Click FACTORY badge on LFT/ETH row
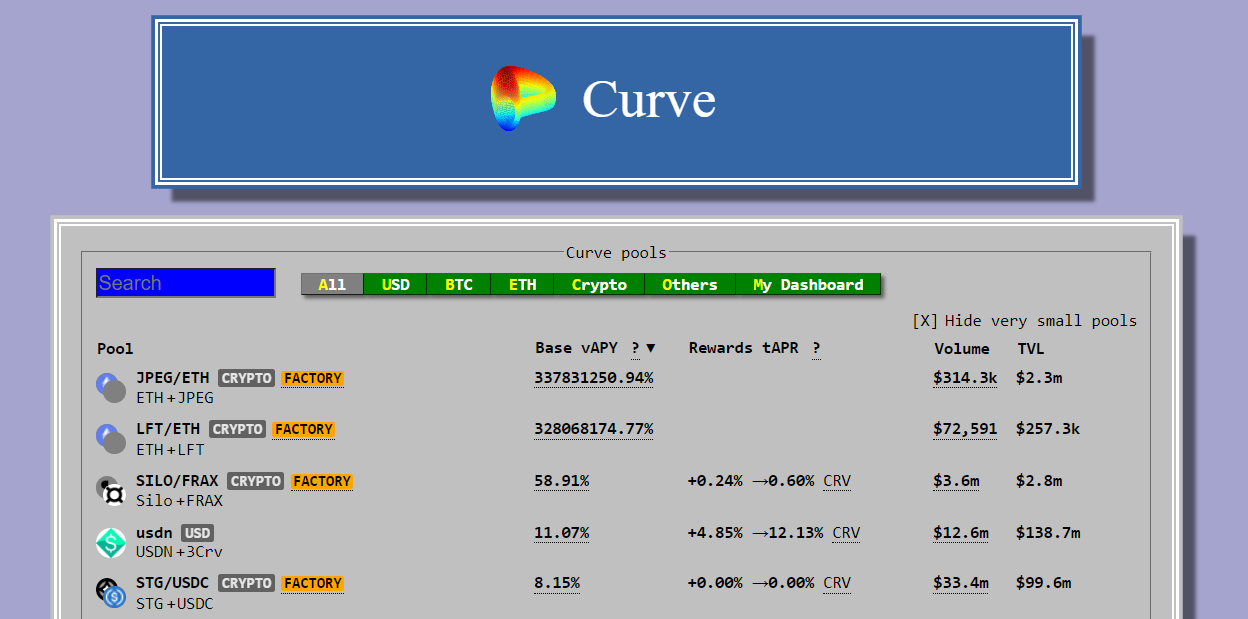The image size is (1248, 619). point(303,429)
